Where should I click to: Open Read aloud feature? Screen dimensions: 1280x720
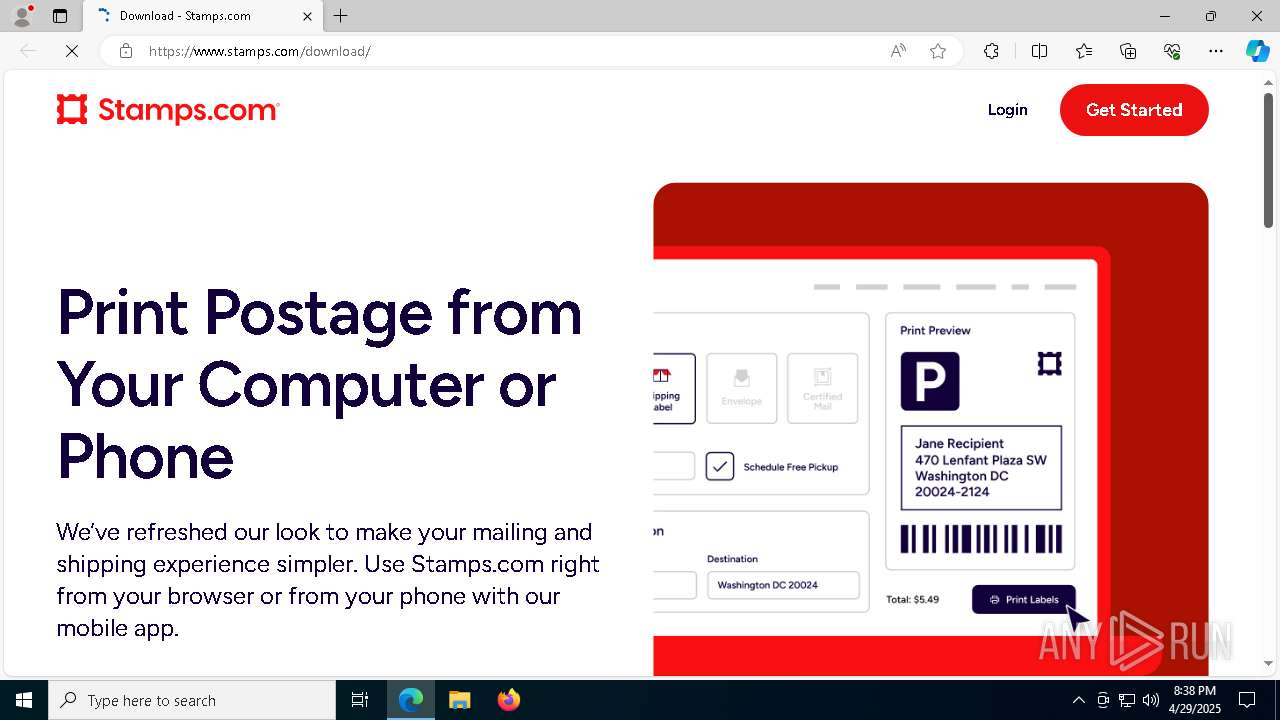898,51
